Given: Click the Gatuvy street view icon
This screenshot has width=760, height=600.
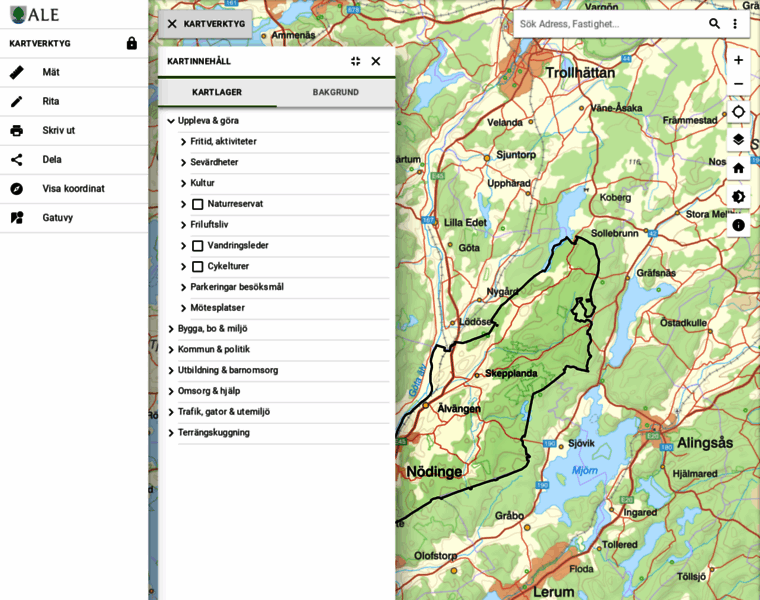Looking at the screenshot, I should pos(17,218).
